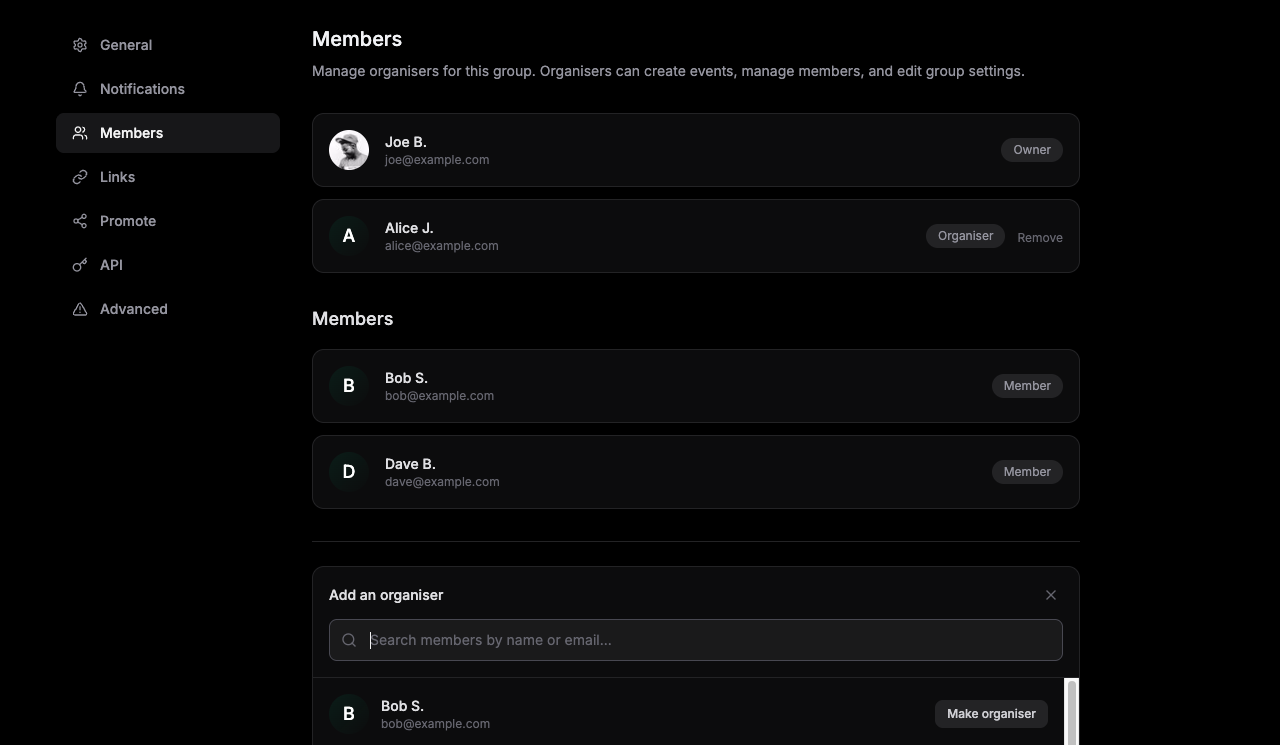Select the Members people icon
This screenshot has width=1280, height=745.
tap(79, 133)
